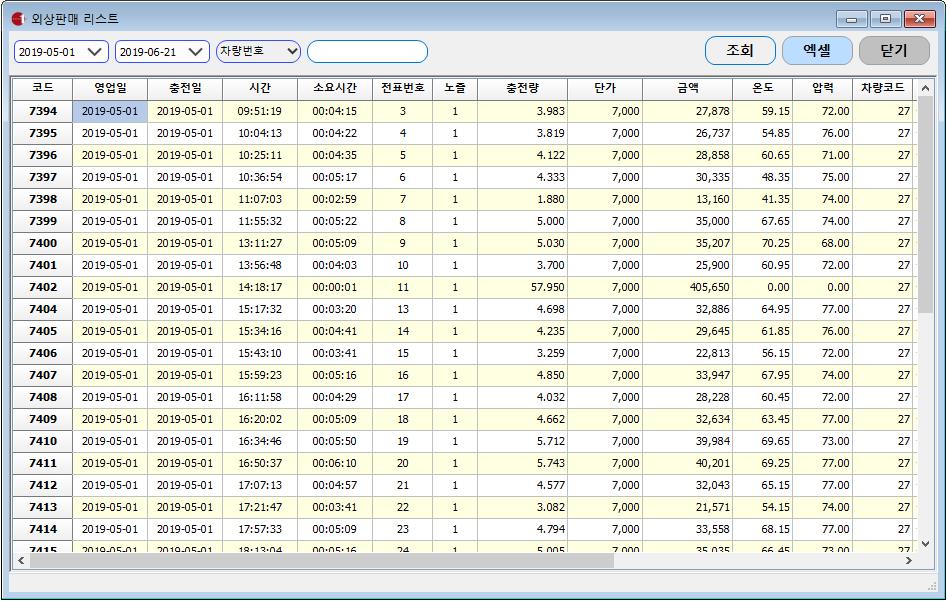
Task: Select row code 7394
Action: click(43, 111)
